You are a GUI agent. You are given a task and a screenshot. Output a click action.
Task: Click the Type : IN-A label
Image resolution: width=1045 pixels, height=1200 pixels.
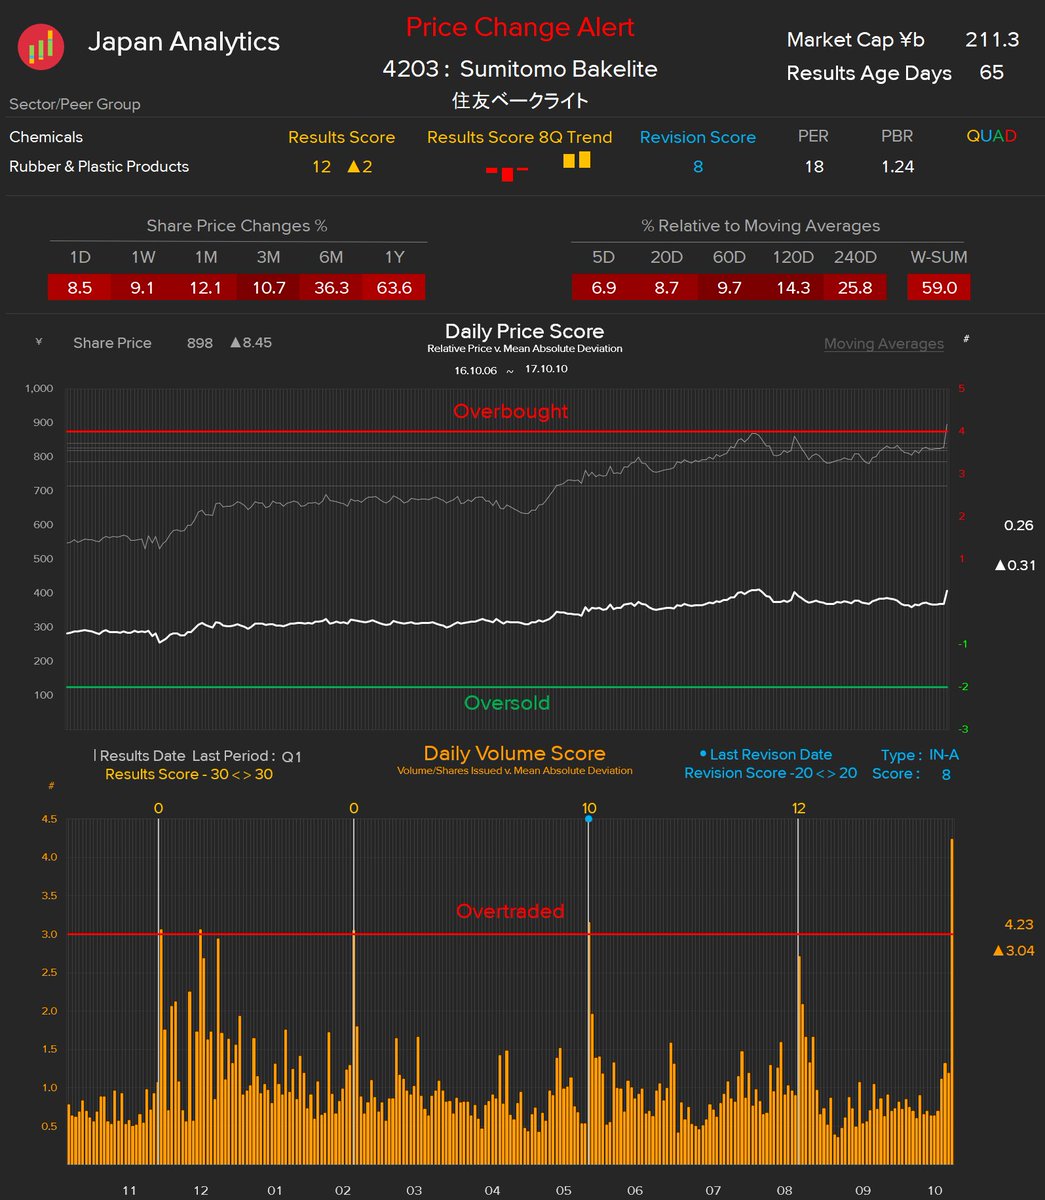tap(920, 755)
